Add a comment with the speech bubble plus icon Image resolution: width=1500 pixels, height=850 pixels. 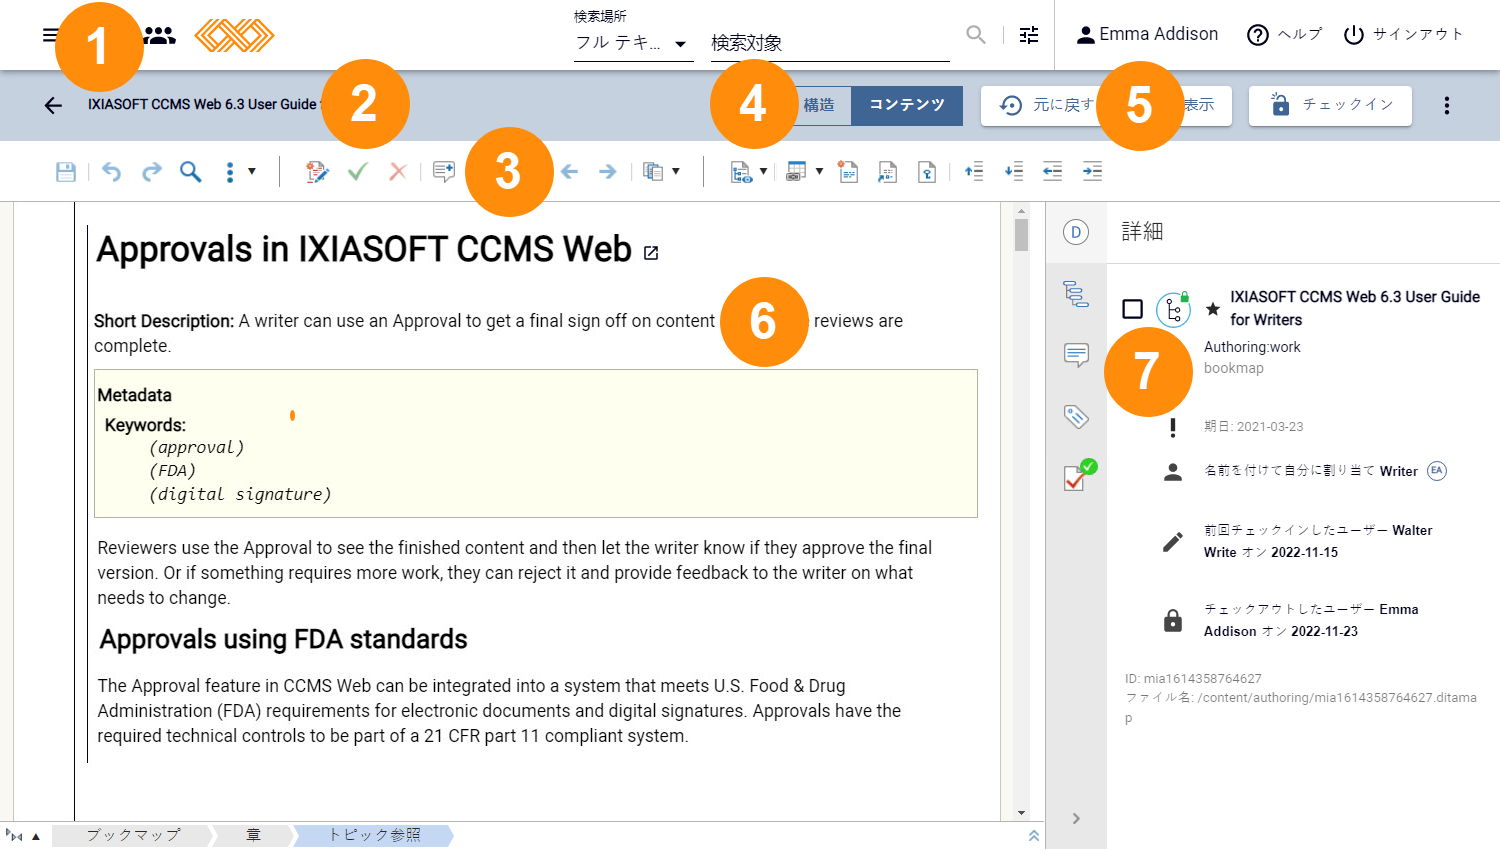(x=443, y=172)
